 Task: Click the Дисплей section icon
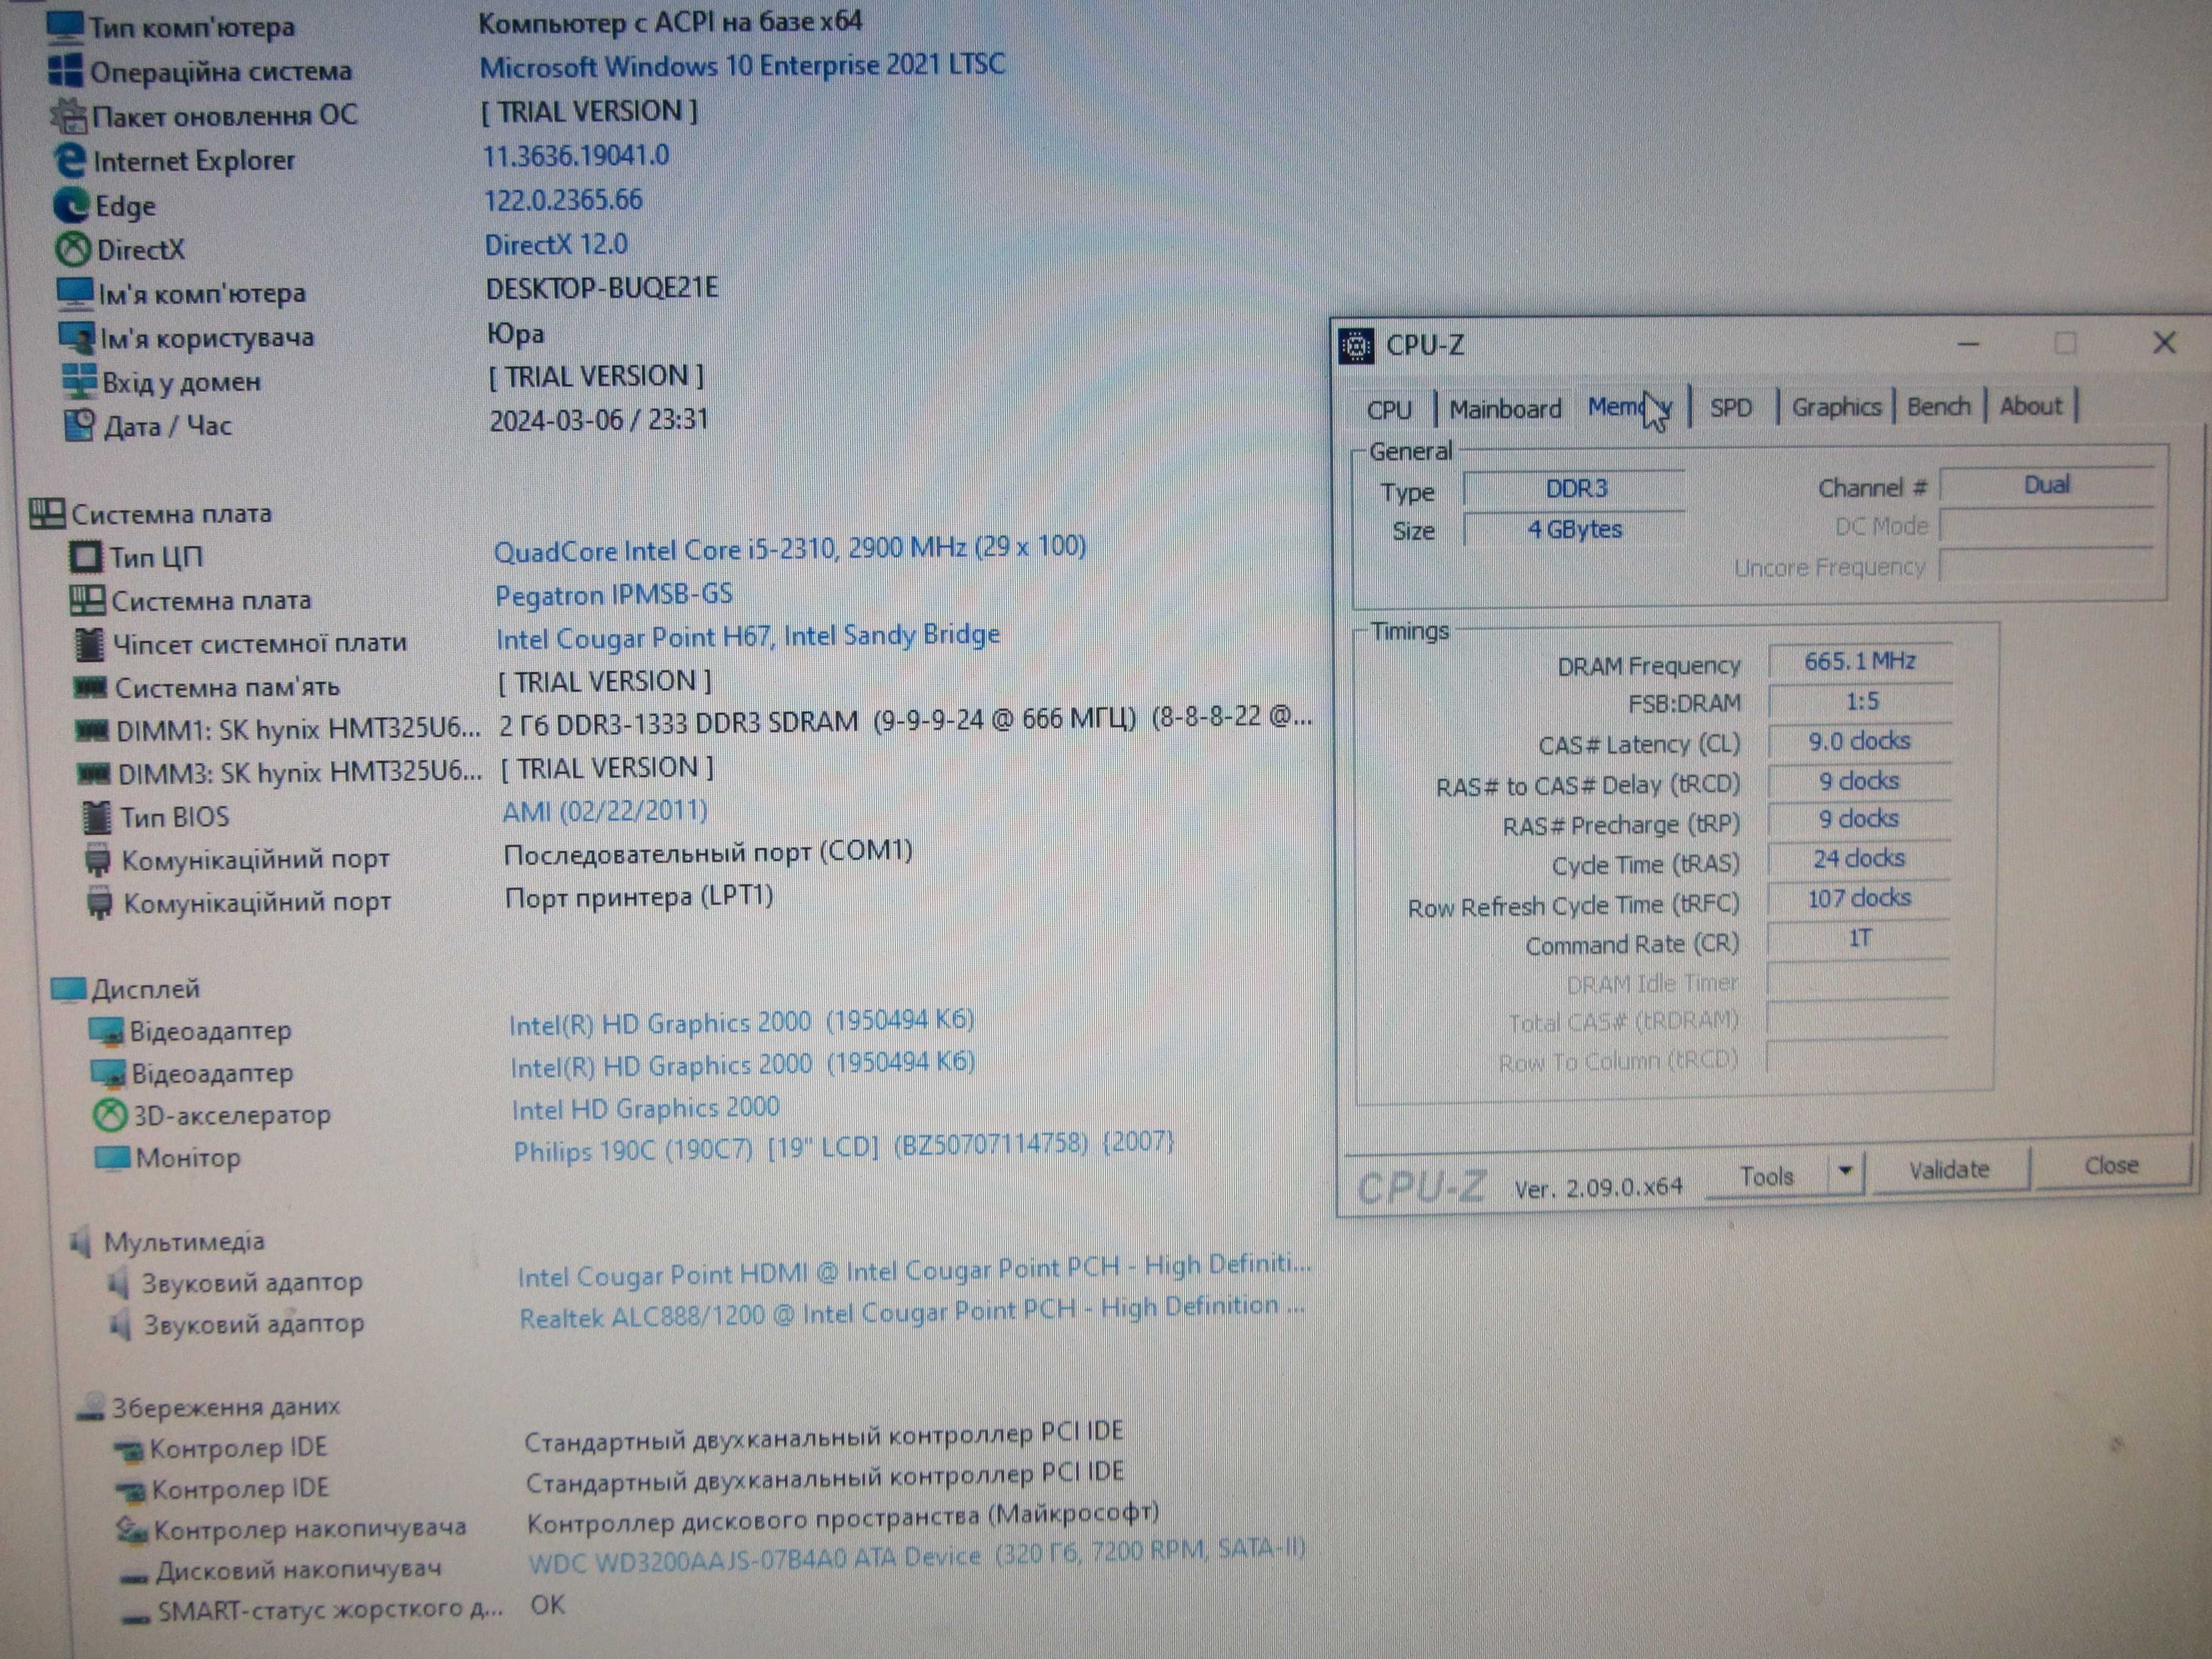click(69, 989)
